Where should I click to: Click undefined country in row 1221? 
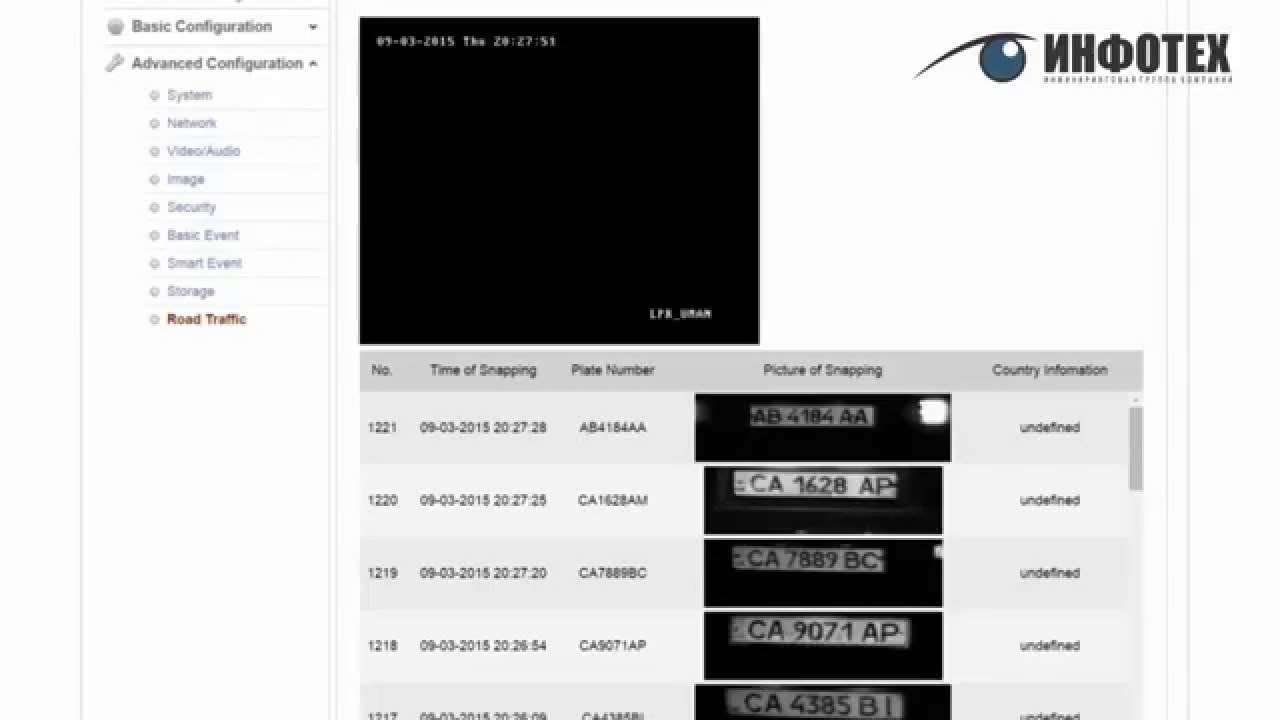click(1050, 427)
